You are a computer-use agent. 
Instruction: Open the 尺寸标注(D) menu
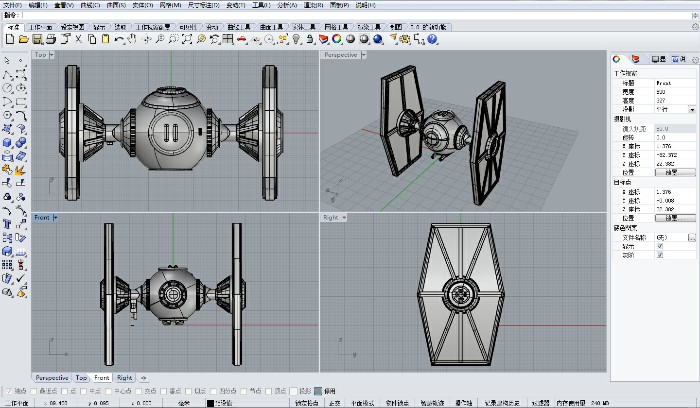pyautogui.click(x=204, y=5)
